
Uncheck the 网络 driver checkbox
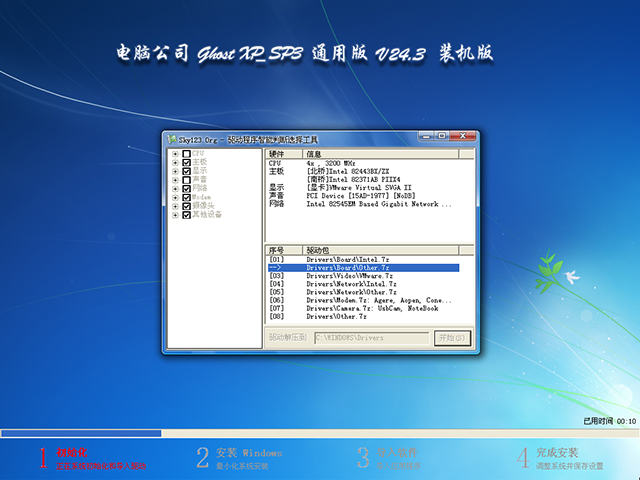[x=187, y=188]
